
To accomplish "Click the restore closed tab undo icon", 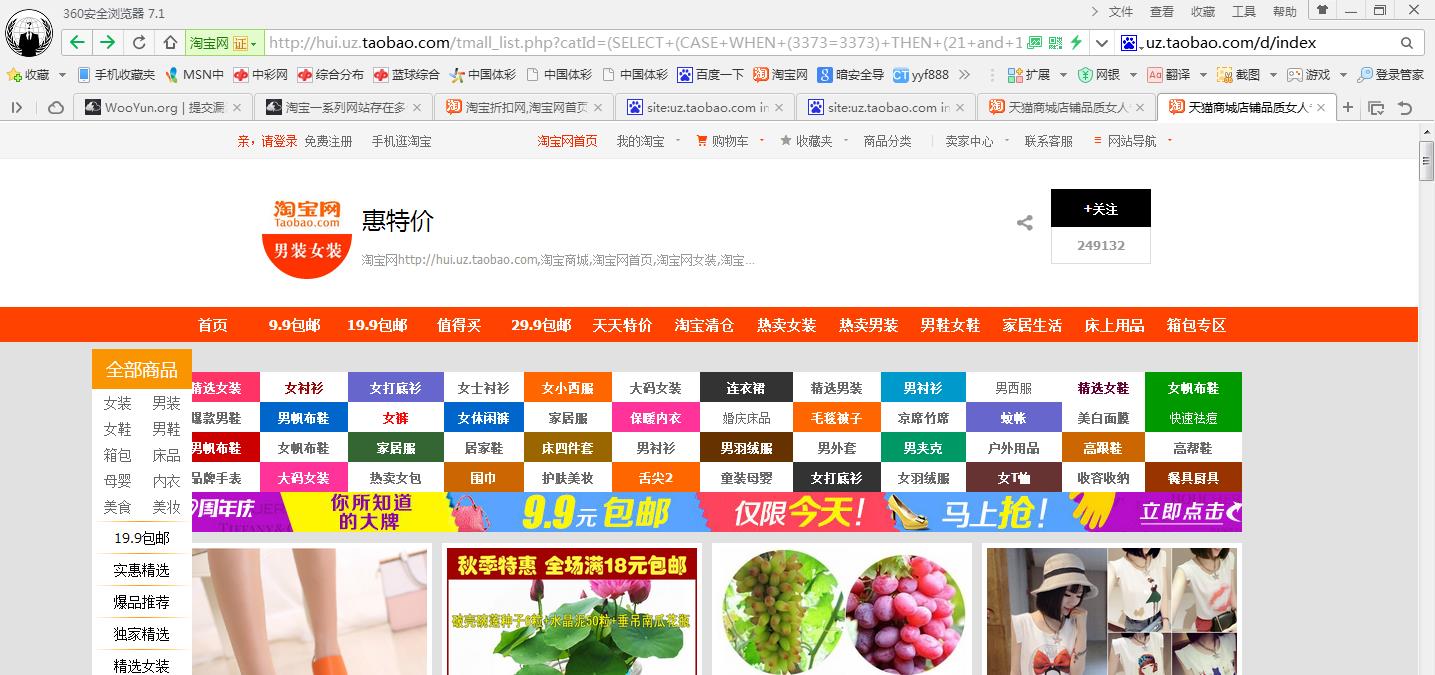I will (1405, 108).
